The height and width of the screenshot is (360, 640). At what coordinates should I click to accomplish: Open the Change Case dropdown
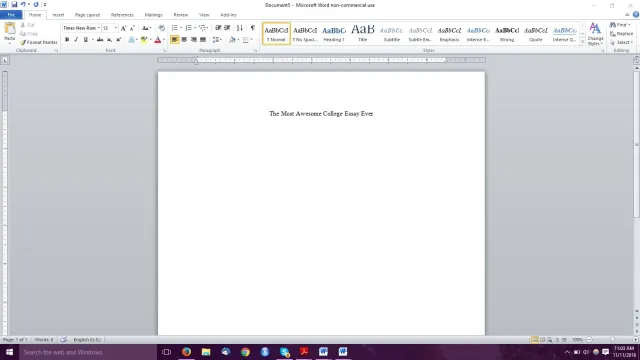click(x=146, y=28)
